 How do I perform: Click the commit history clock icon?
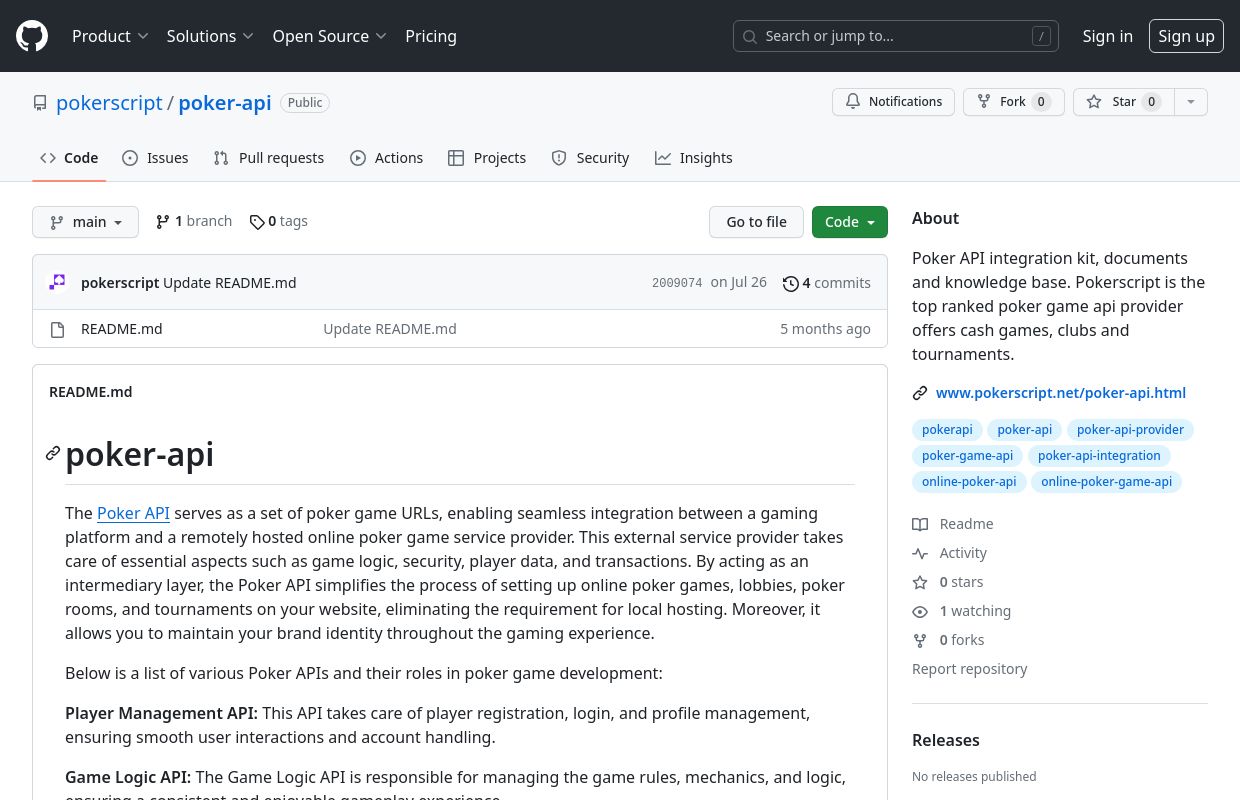(x=790, y=283)
